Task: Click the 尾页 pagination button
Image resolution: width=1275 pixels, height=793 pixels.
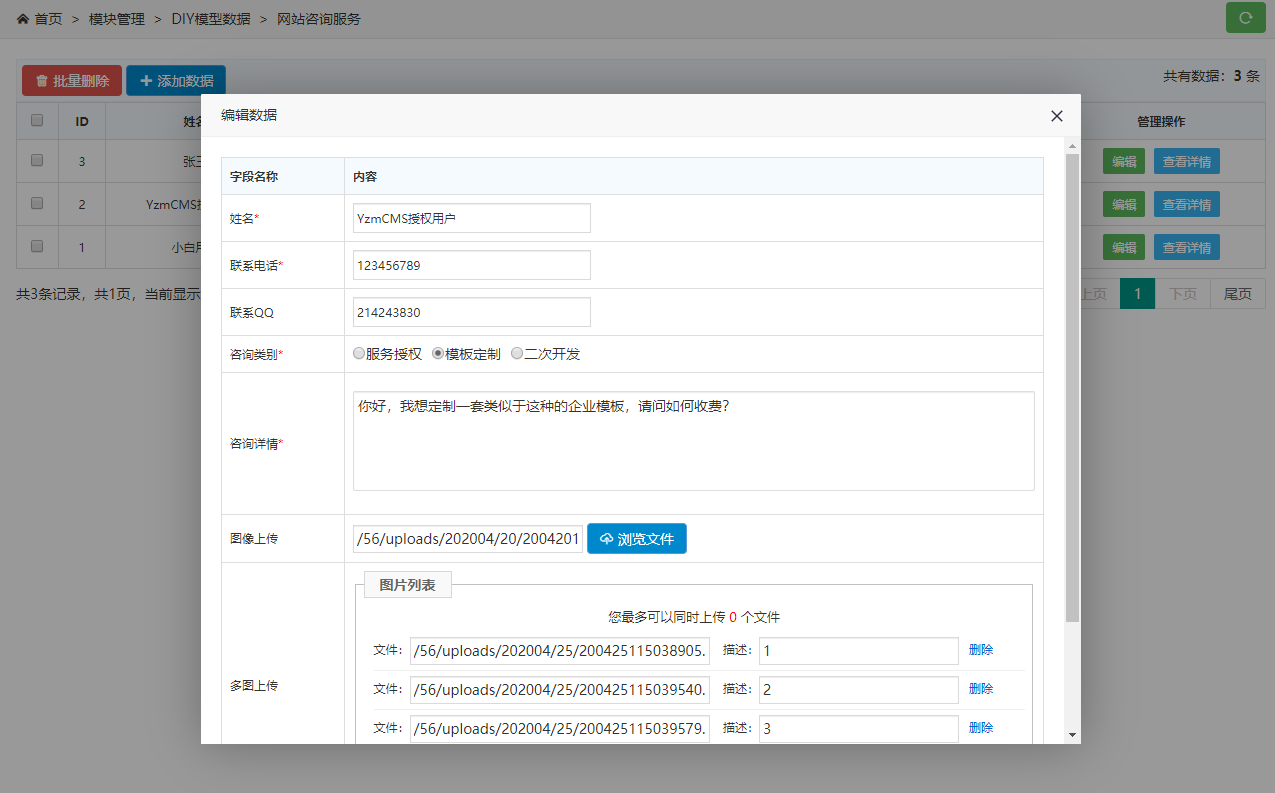Action: point(1237,294)
